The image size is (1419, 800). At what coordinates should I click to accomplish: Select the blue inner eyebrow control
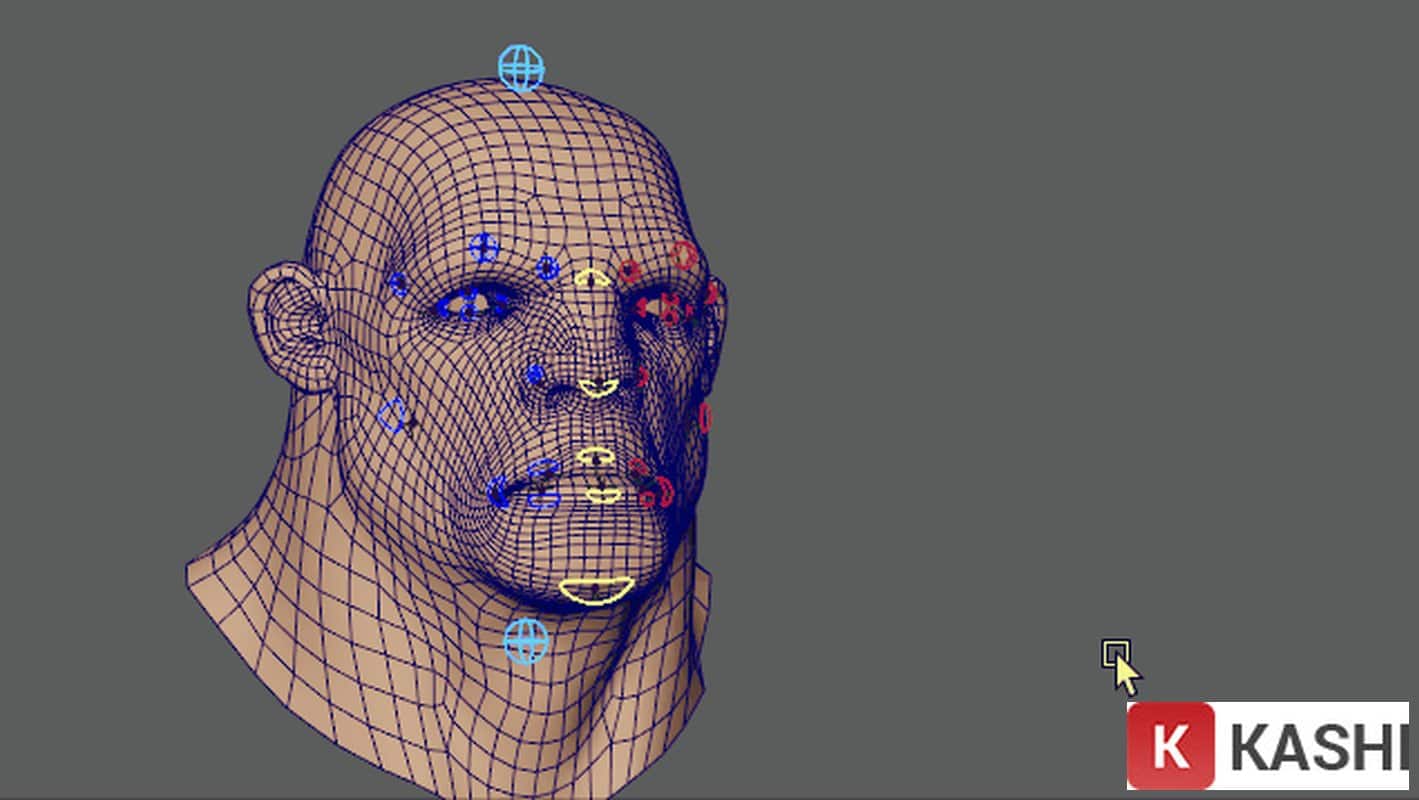pos(547,268)
